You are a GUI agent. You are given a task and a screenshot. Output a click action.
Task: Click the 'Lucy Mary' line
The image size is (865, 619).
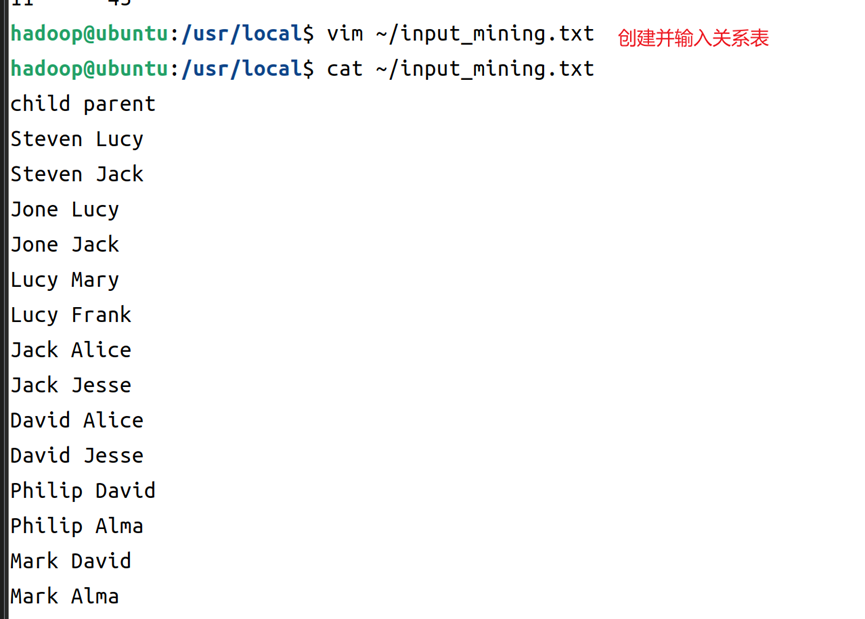(x=65, y=280)
